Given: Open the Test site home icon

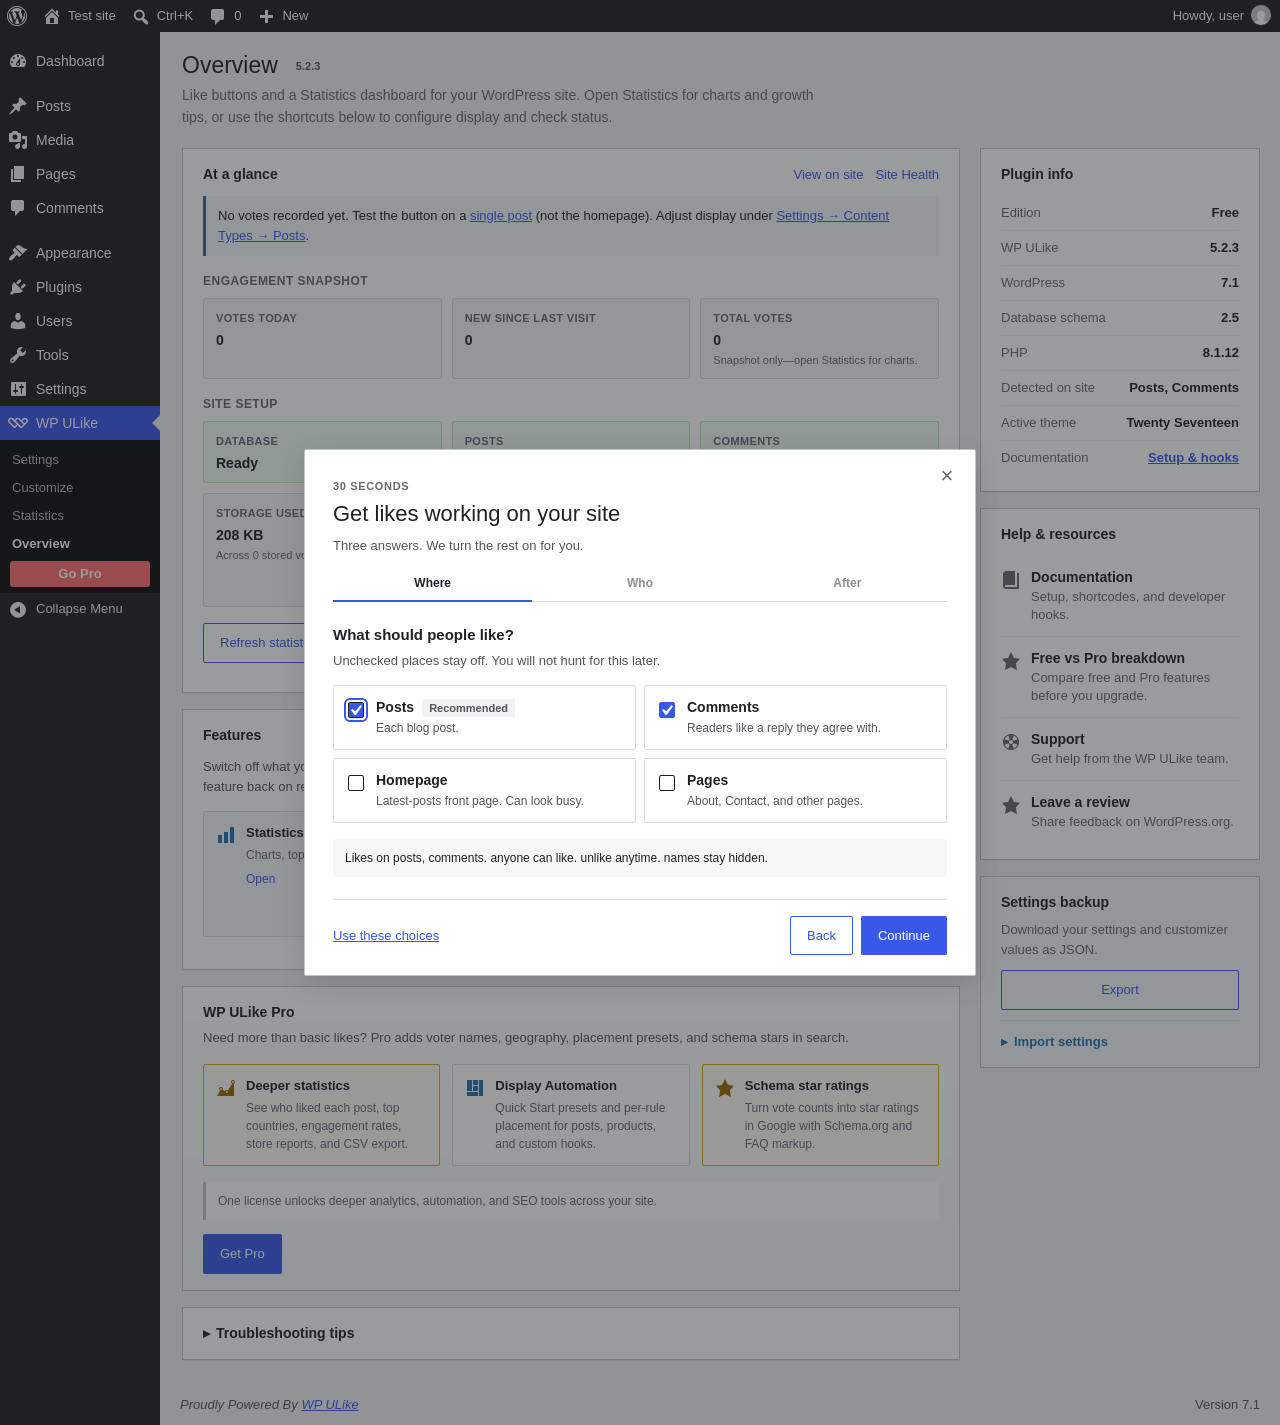Looking at the screenshot, I should coord(52,16).
